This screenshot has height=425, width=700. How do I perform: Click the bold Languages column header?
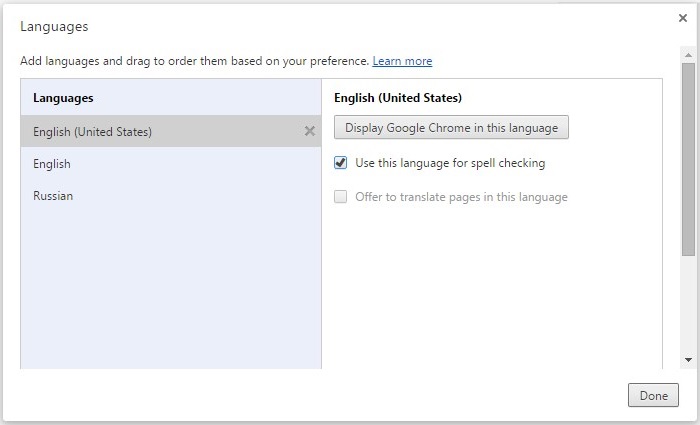pos(63,98)
